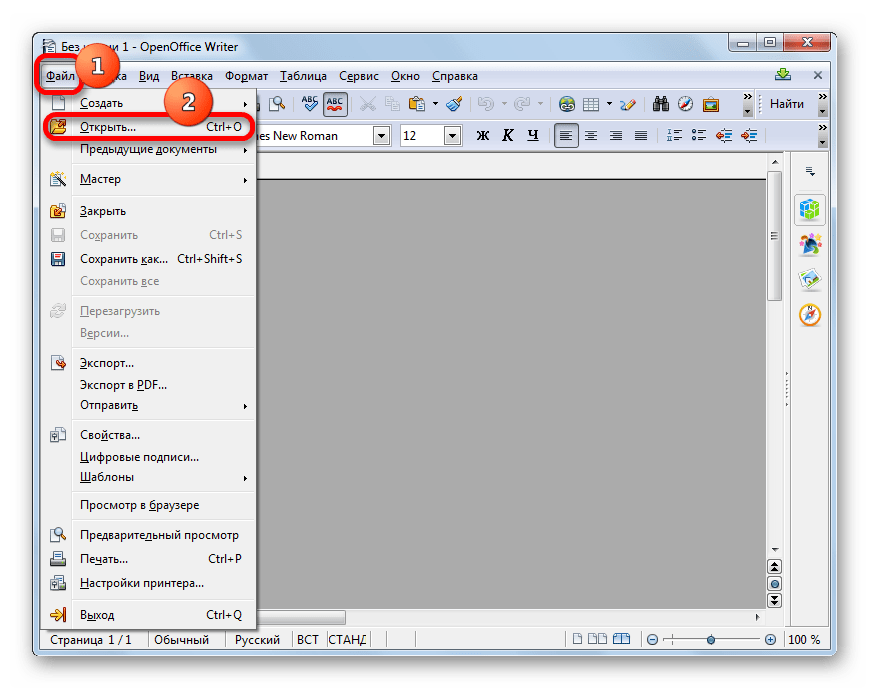Open the Paste options dropdown arrow

pos(436,104)
